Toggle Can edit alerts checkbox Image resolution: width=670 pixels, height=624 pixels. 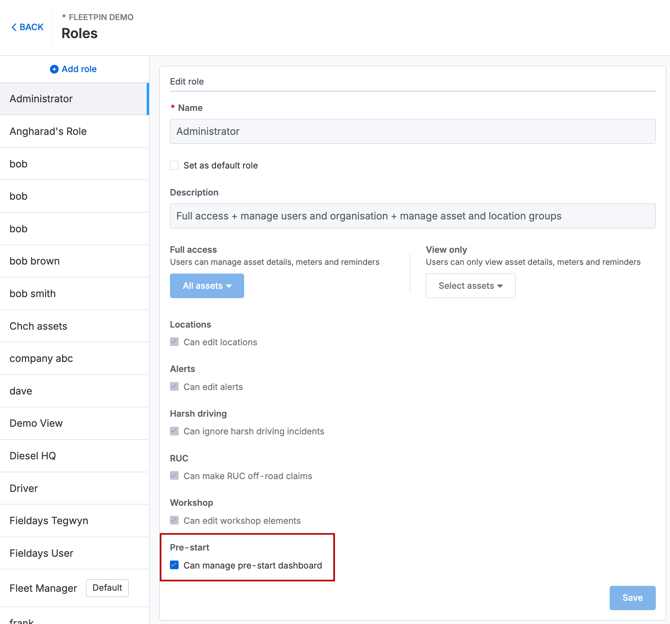click(174, 386)
